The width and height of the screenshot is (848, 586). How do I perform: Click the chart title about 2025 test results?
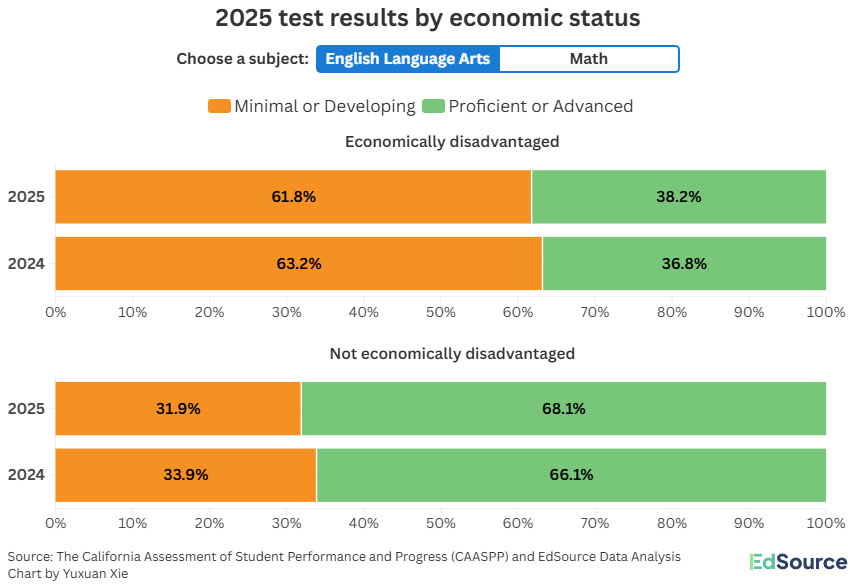click(428, 18)
